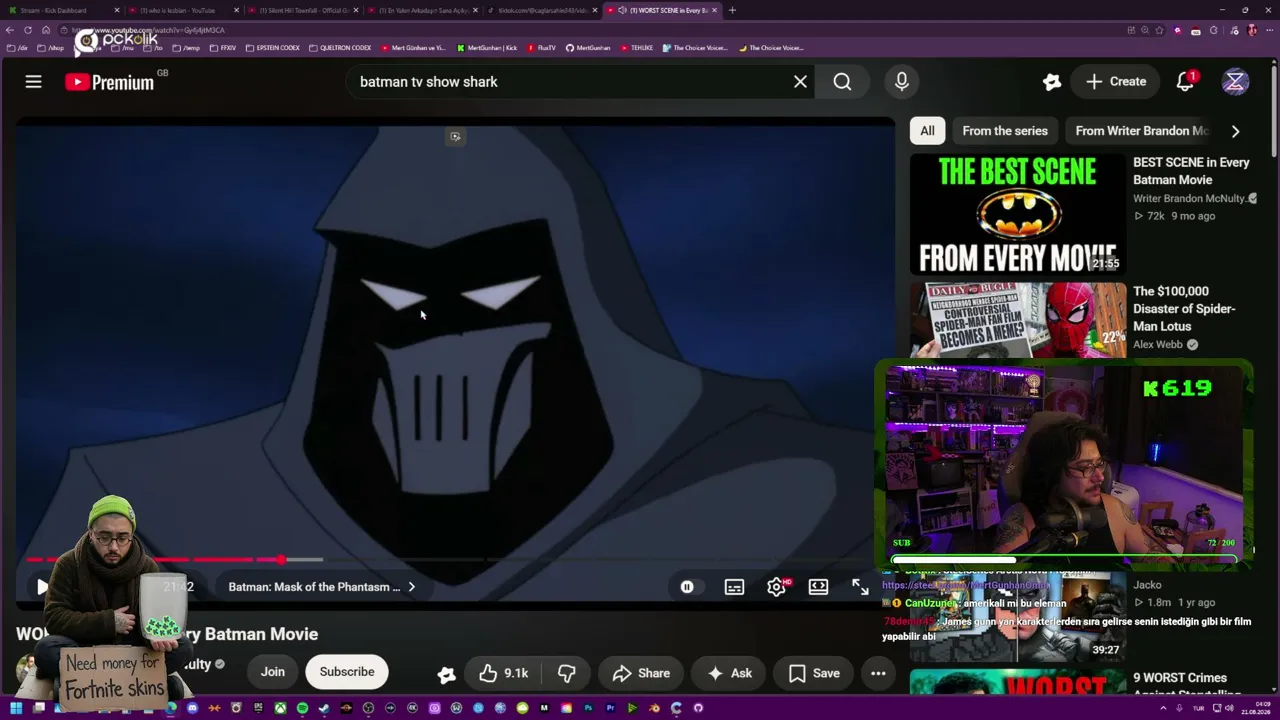Open the Xbox app taskbar icon
The image size is (1280, 720).
coord(280,708)
